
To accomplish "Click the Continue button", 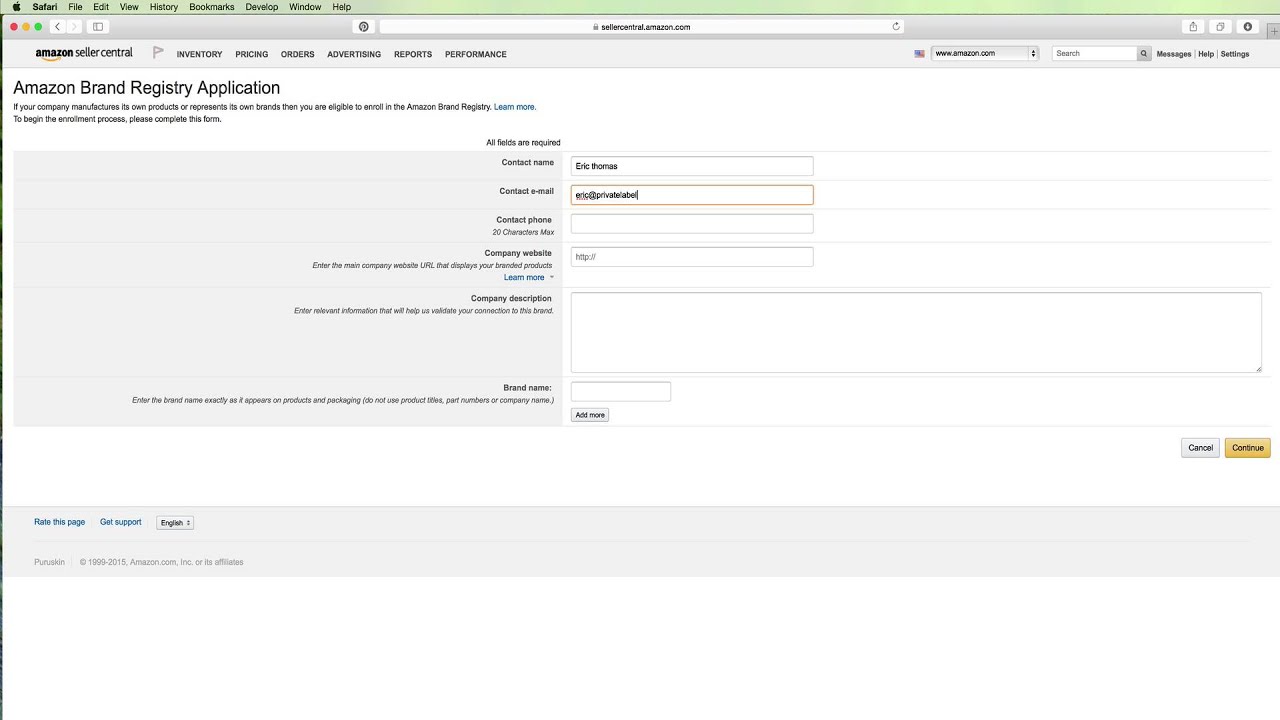I will coord(1248,448).
